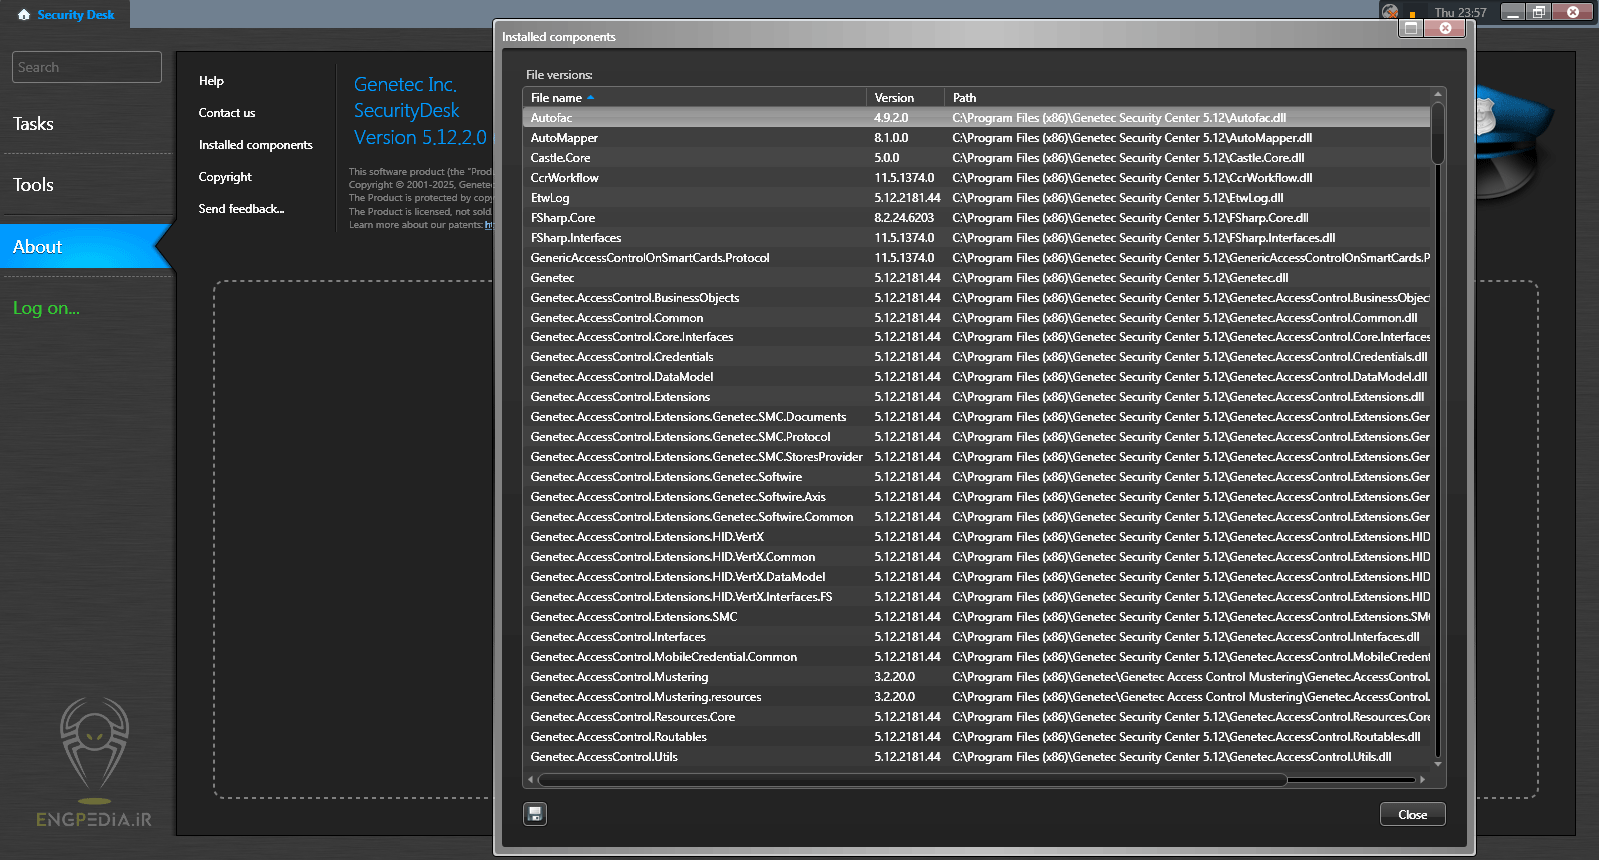The height and width of the screenshot is (861, 1599).
Task: Click the save file versions floppy icon
Action: point(535,814)
